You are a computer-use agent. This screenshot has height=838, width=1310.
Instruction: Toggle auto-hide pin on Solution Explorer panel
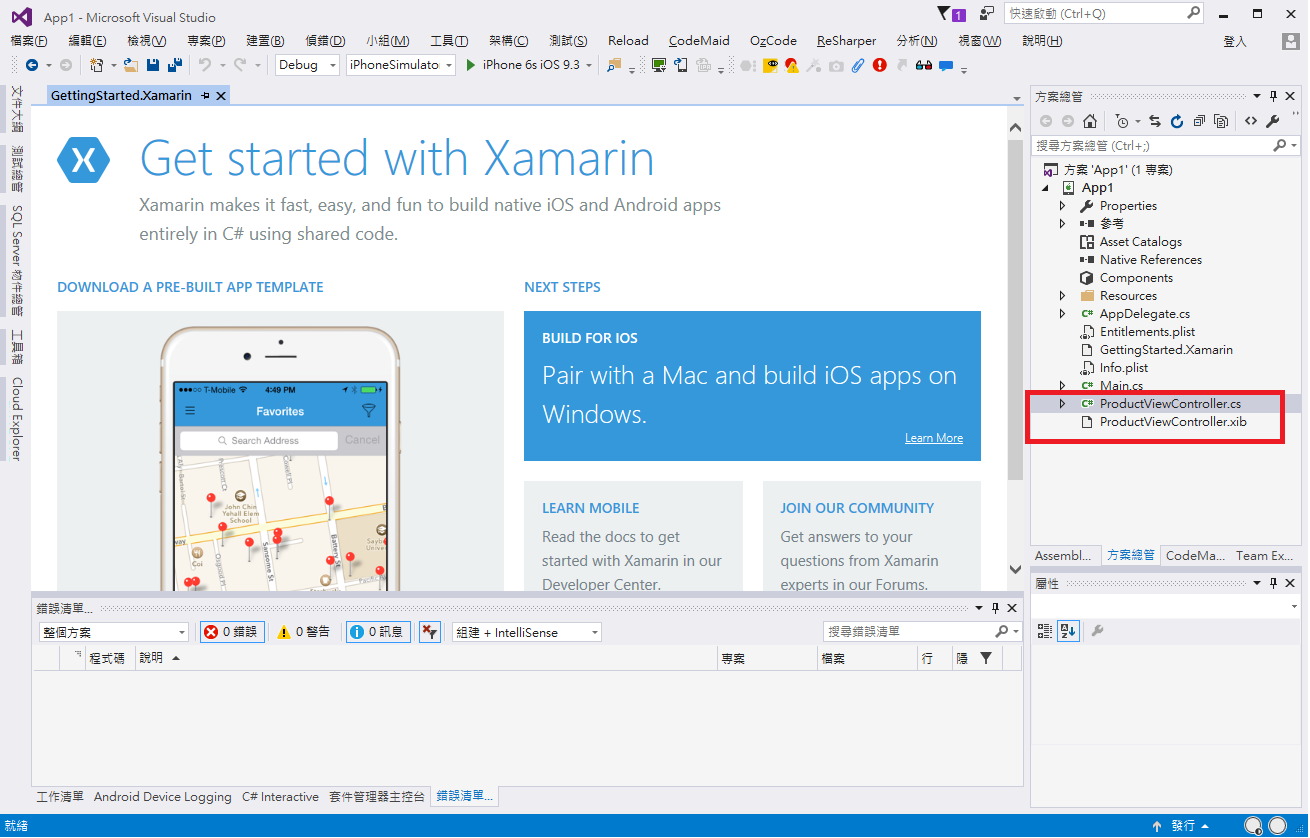tap(1273, 96)
